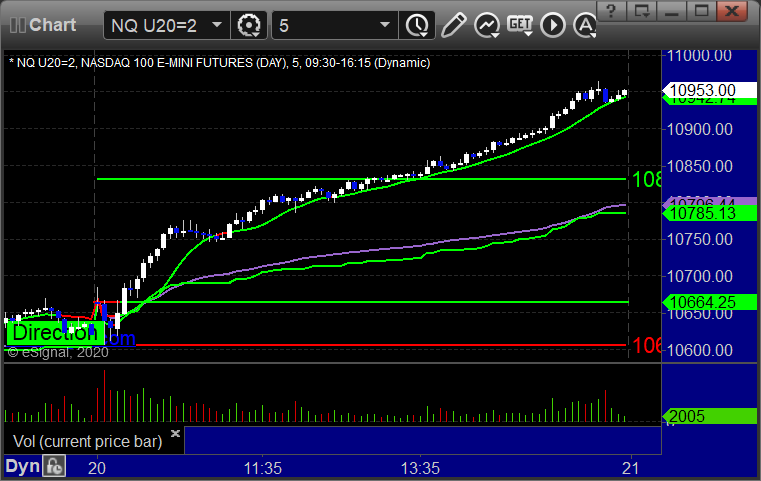
Task: Open the studies/indicator chart icon menu
Action: pos(487,25)
